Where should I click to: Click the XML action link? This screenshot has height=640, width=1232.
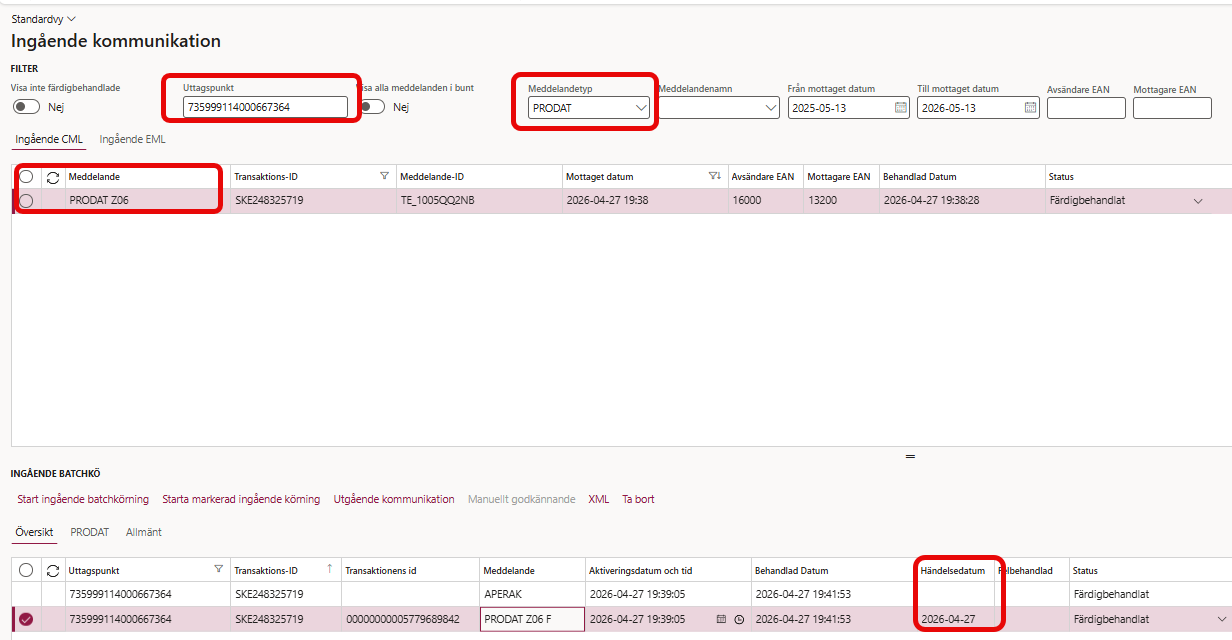598,499
